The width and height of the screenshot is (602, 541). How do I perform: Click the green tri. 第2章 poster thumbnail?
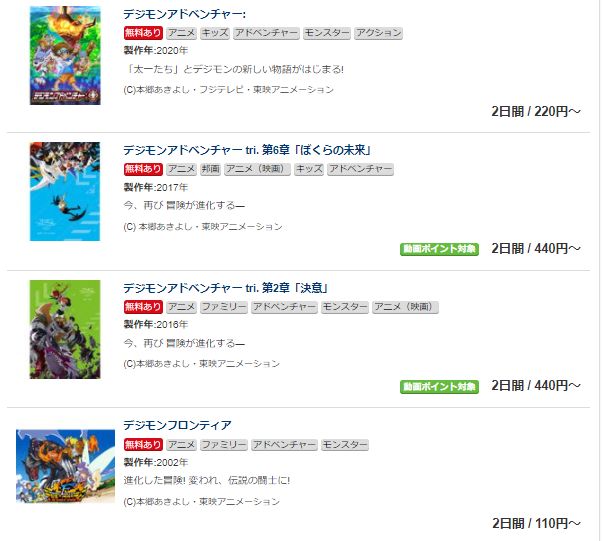pyautogui.click(x=65, y=329)
